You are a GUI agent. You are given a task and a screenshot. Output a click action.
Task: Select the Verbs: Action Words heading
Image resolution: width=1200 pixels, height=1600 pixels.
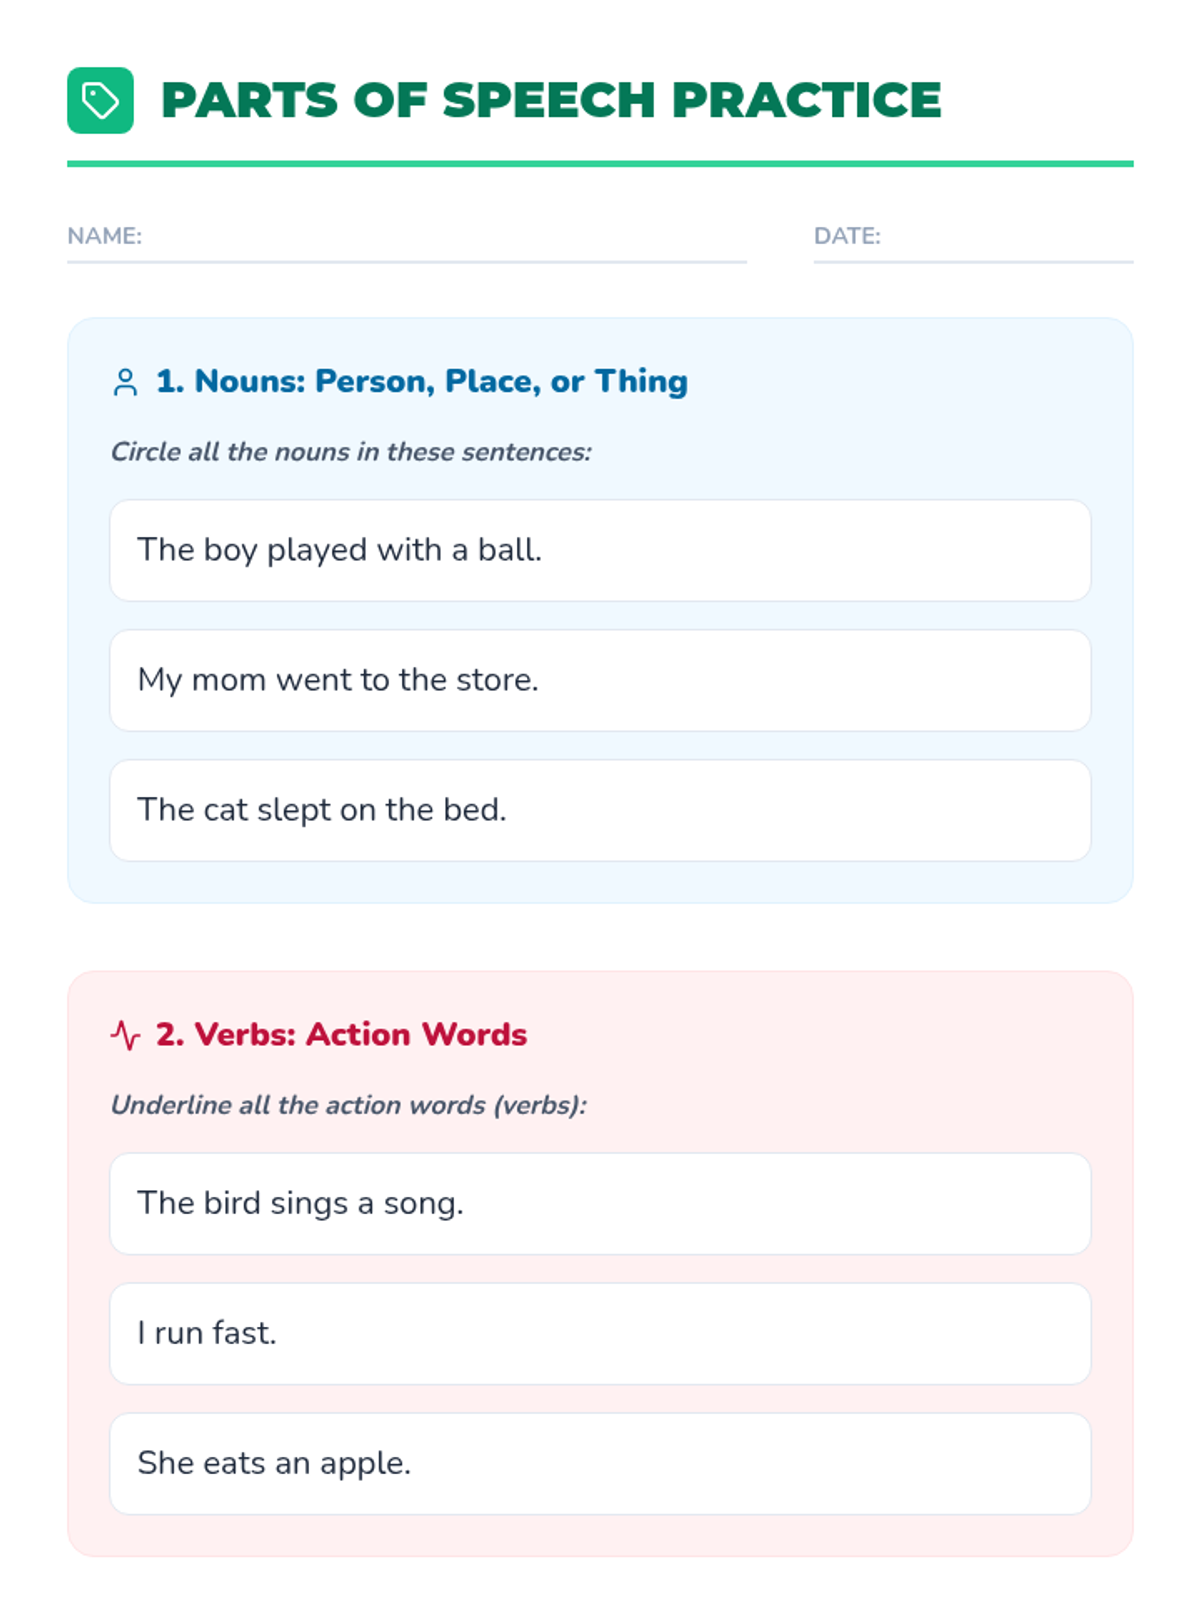(341, 1034)
